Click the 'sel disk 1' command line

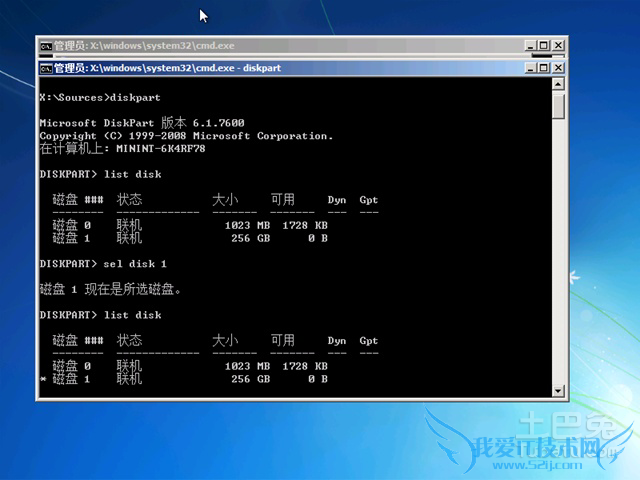103,264
